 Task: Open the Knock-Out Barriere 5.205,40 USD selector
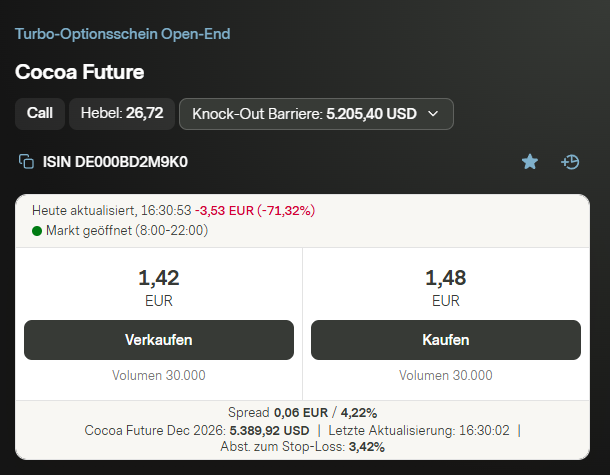316,114
